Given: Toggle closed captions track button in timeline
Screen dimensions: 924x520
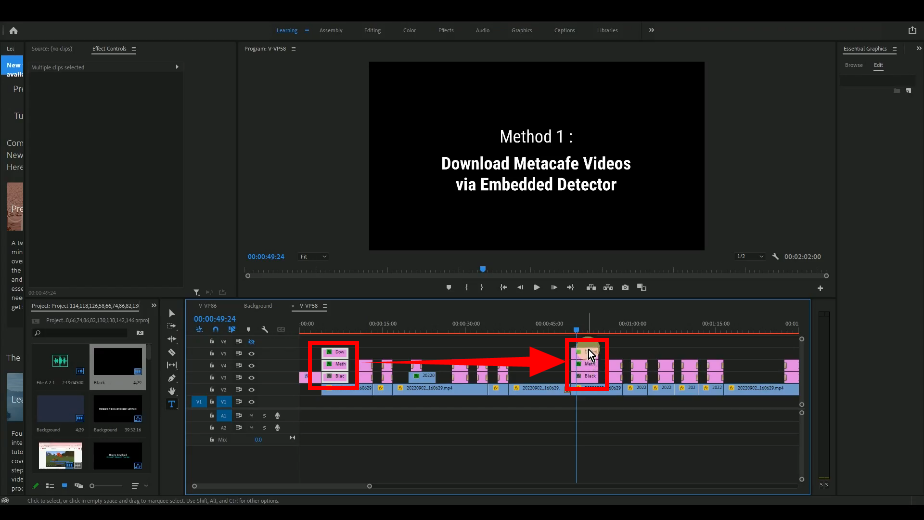Looking at the screenshot, I should 281,330.
